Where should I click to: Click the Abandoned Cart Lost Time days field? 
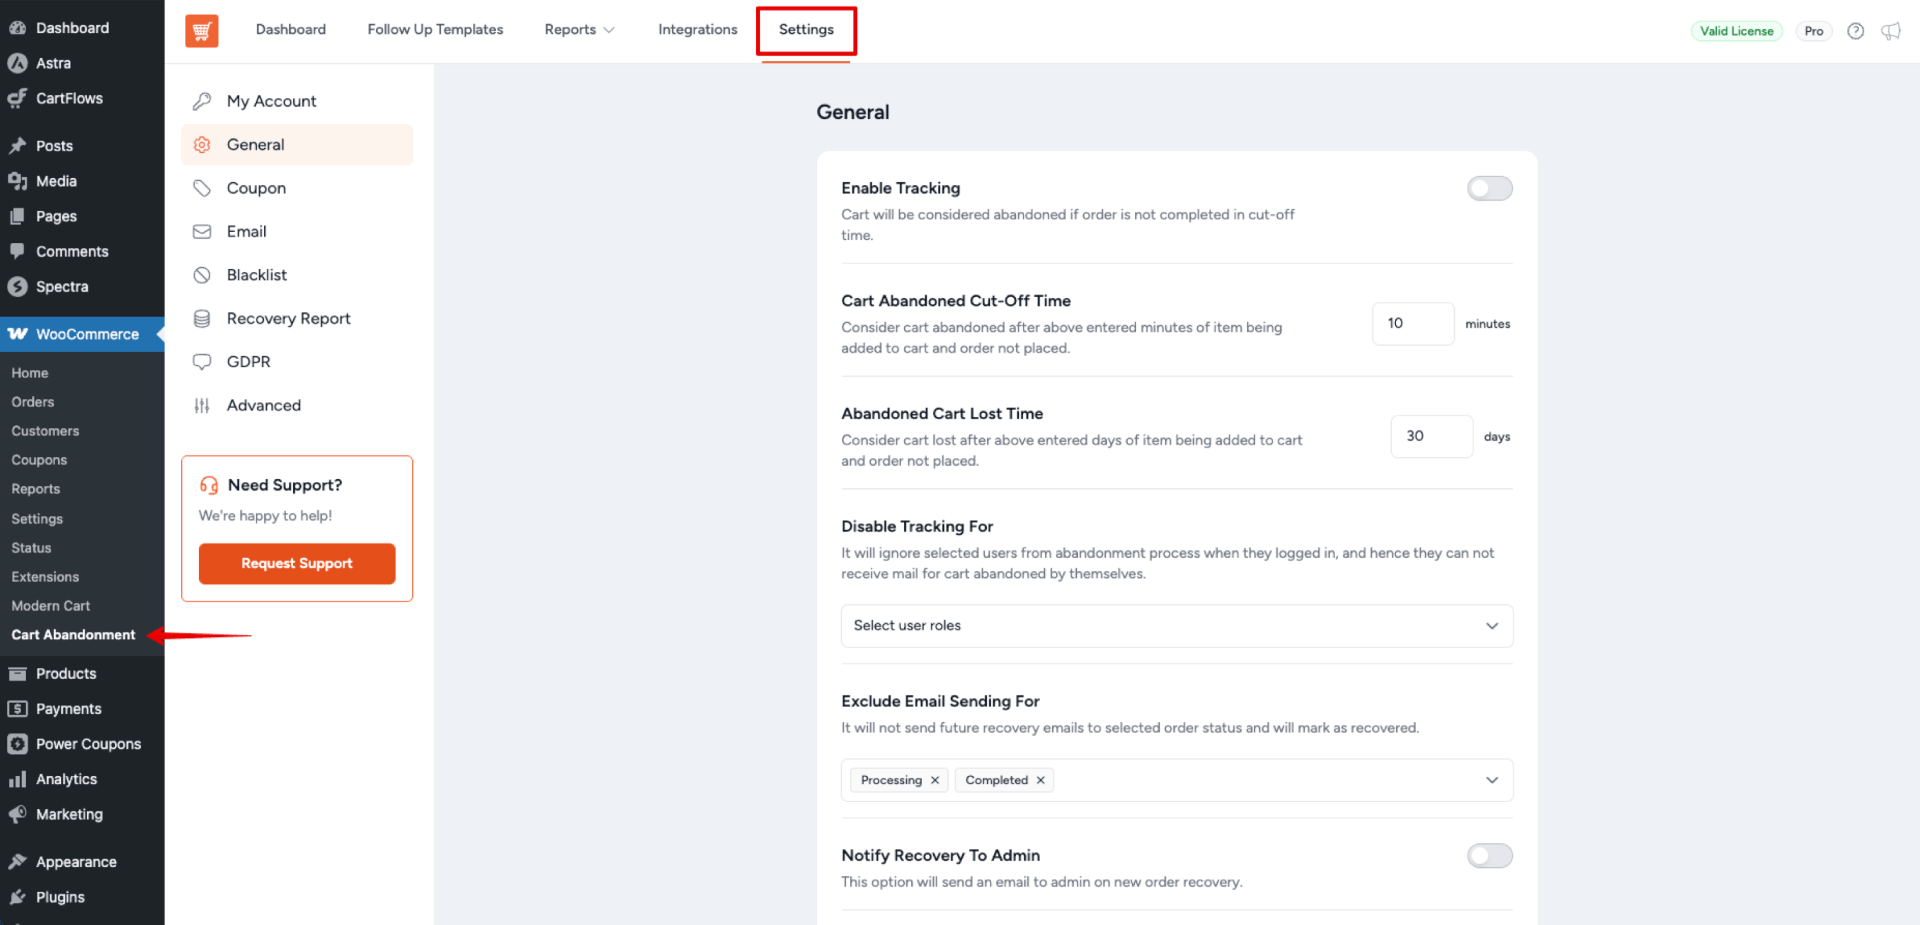pyautogui.click(x=1431, y=437)
